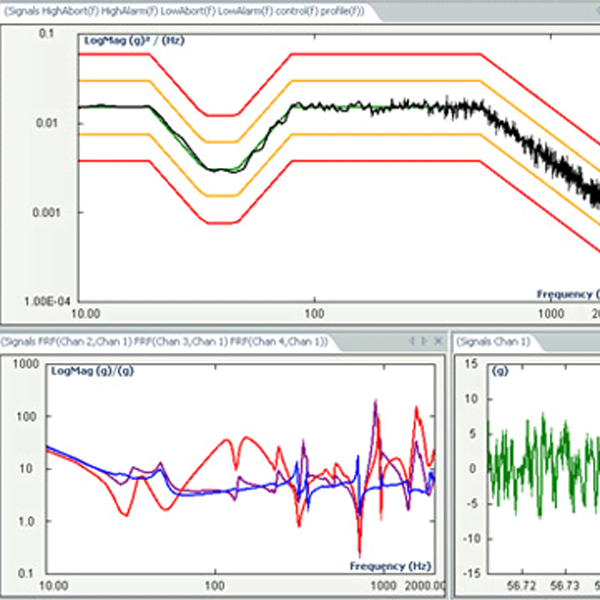Click the Frequency (Hz) label in FRF plot
600x600 pixels.
point(389,565)
